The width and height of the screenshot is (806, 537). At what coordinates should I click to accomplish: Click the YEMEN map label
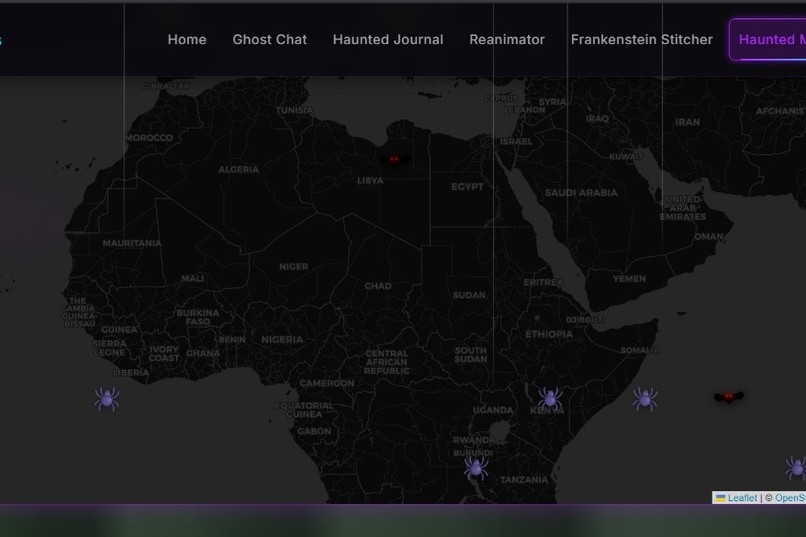tap(629, 279)
